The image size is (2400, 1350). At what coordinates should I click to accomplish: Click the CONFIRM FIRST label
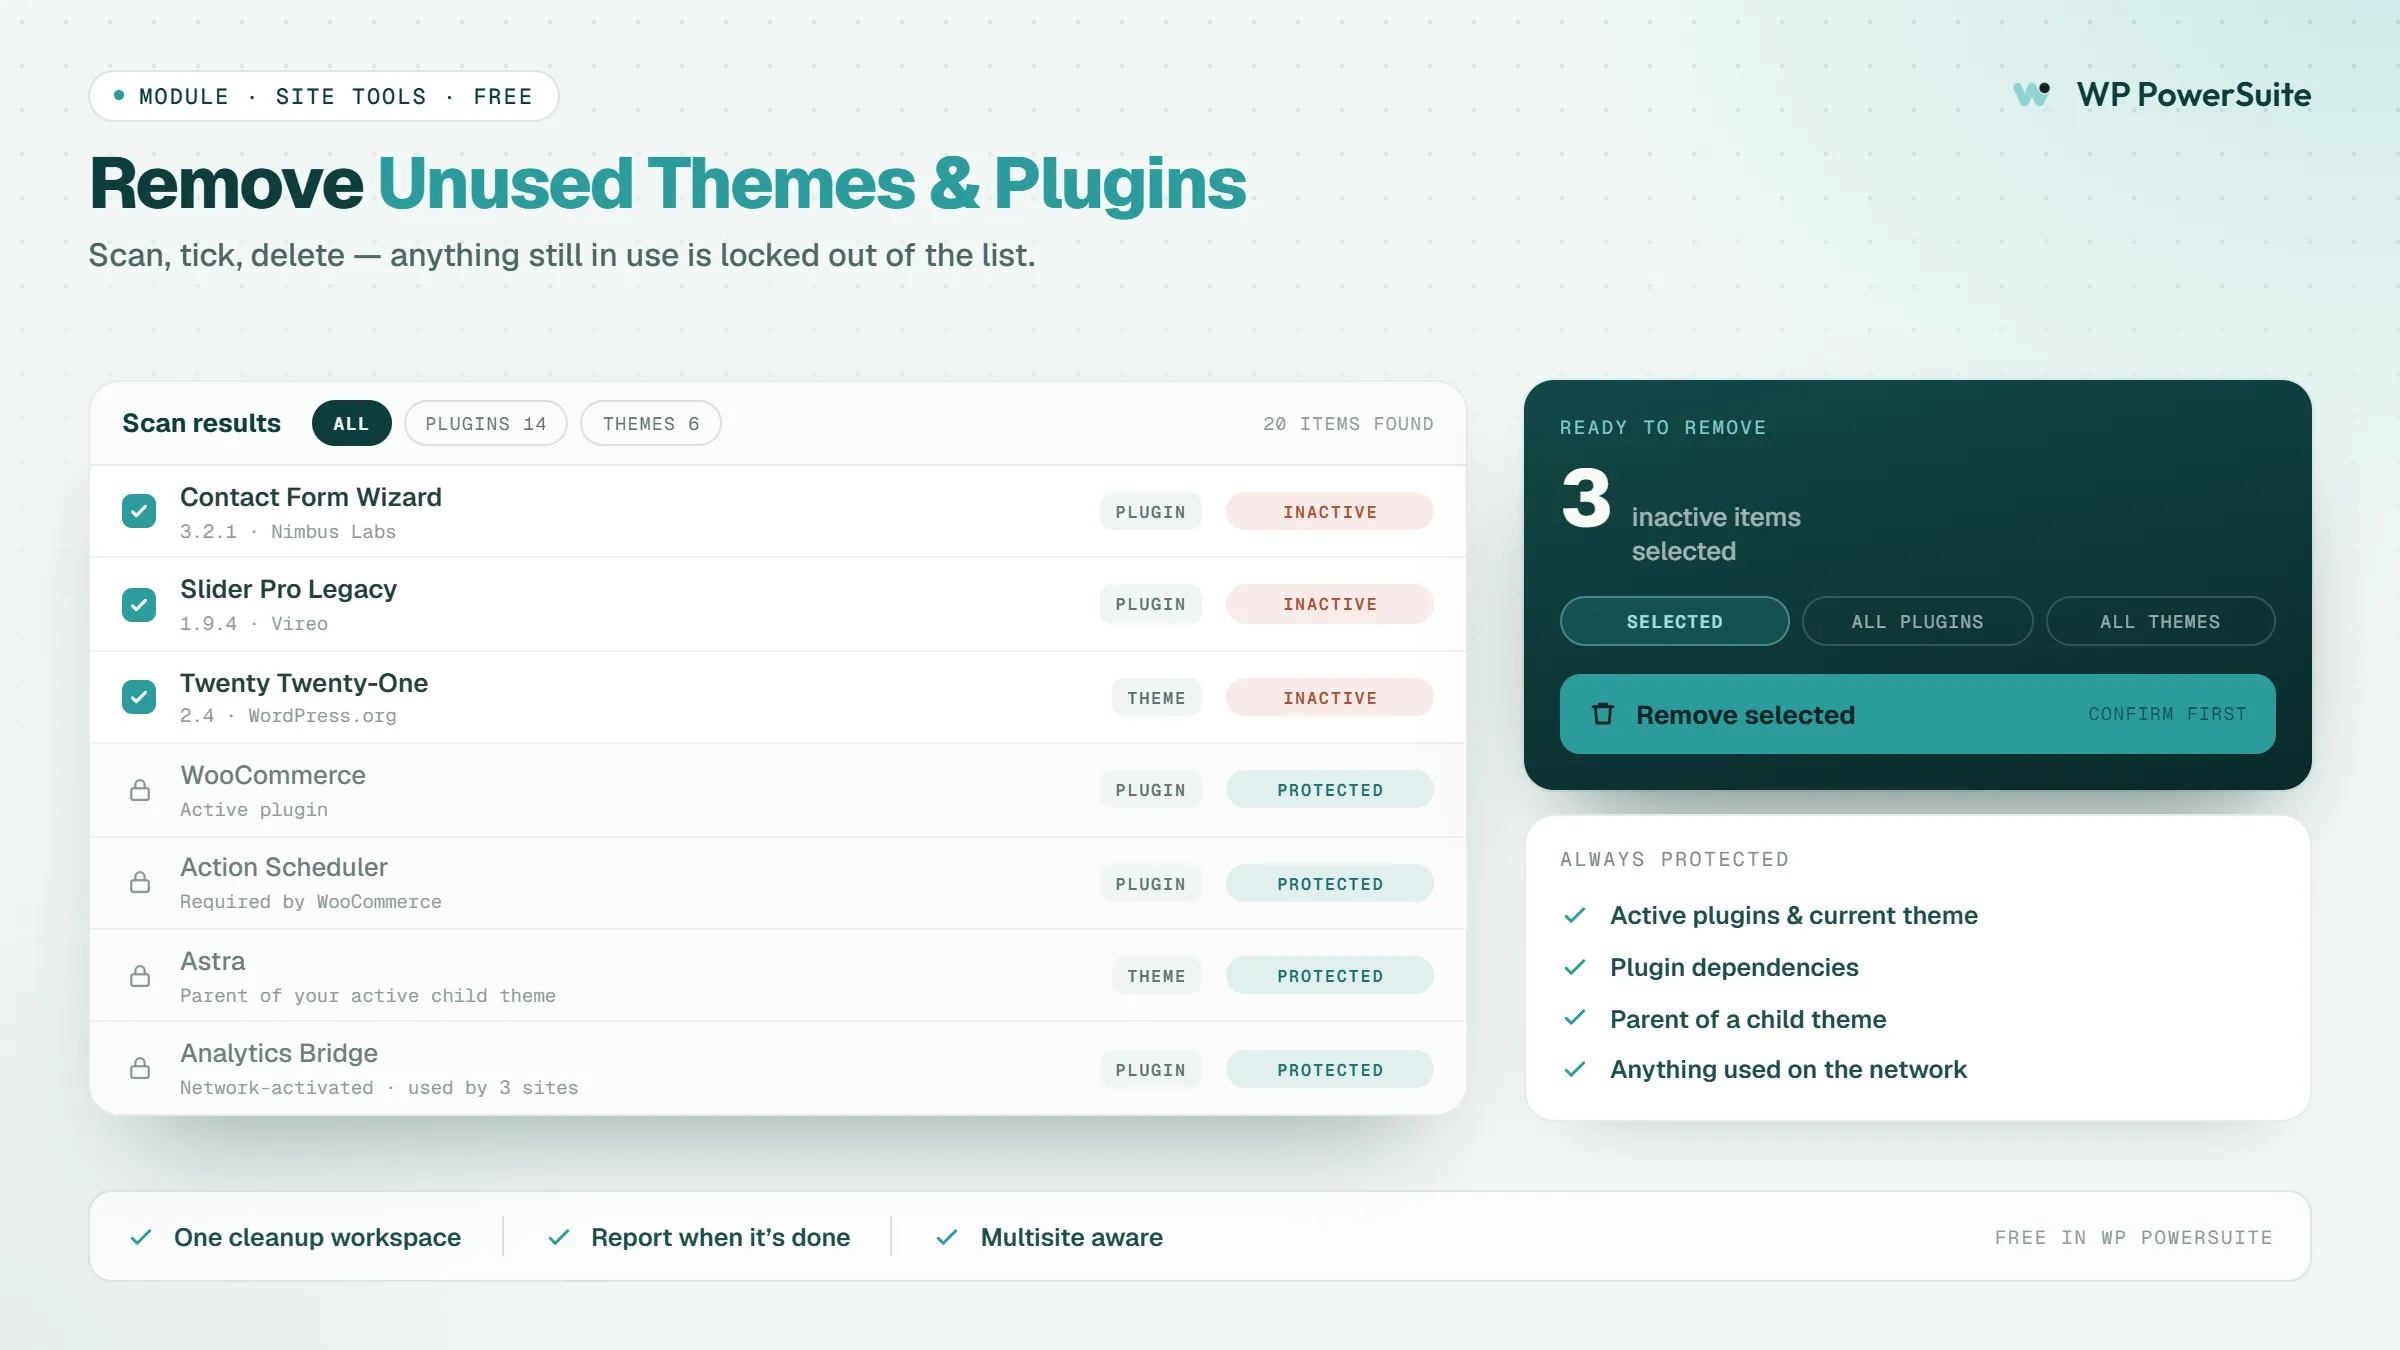click(x=2167, y=714)
